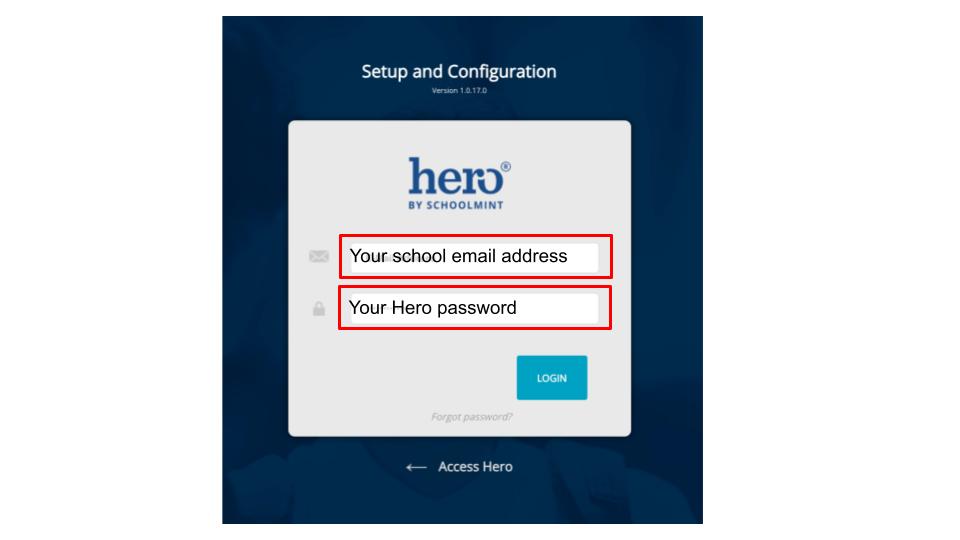Click blank card area left of LOGIN

[x=400, y=378]
